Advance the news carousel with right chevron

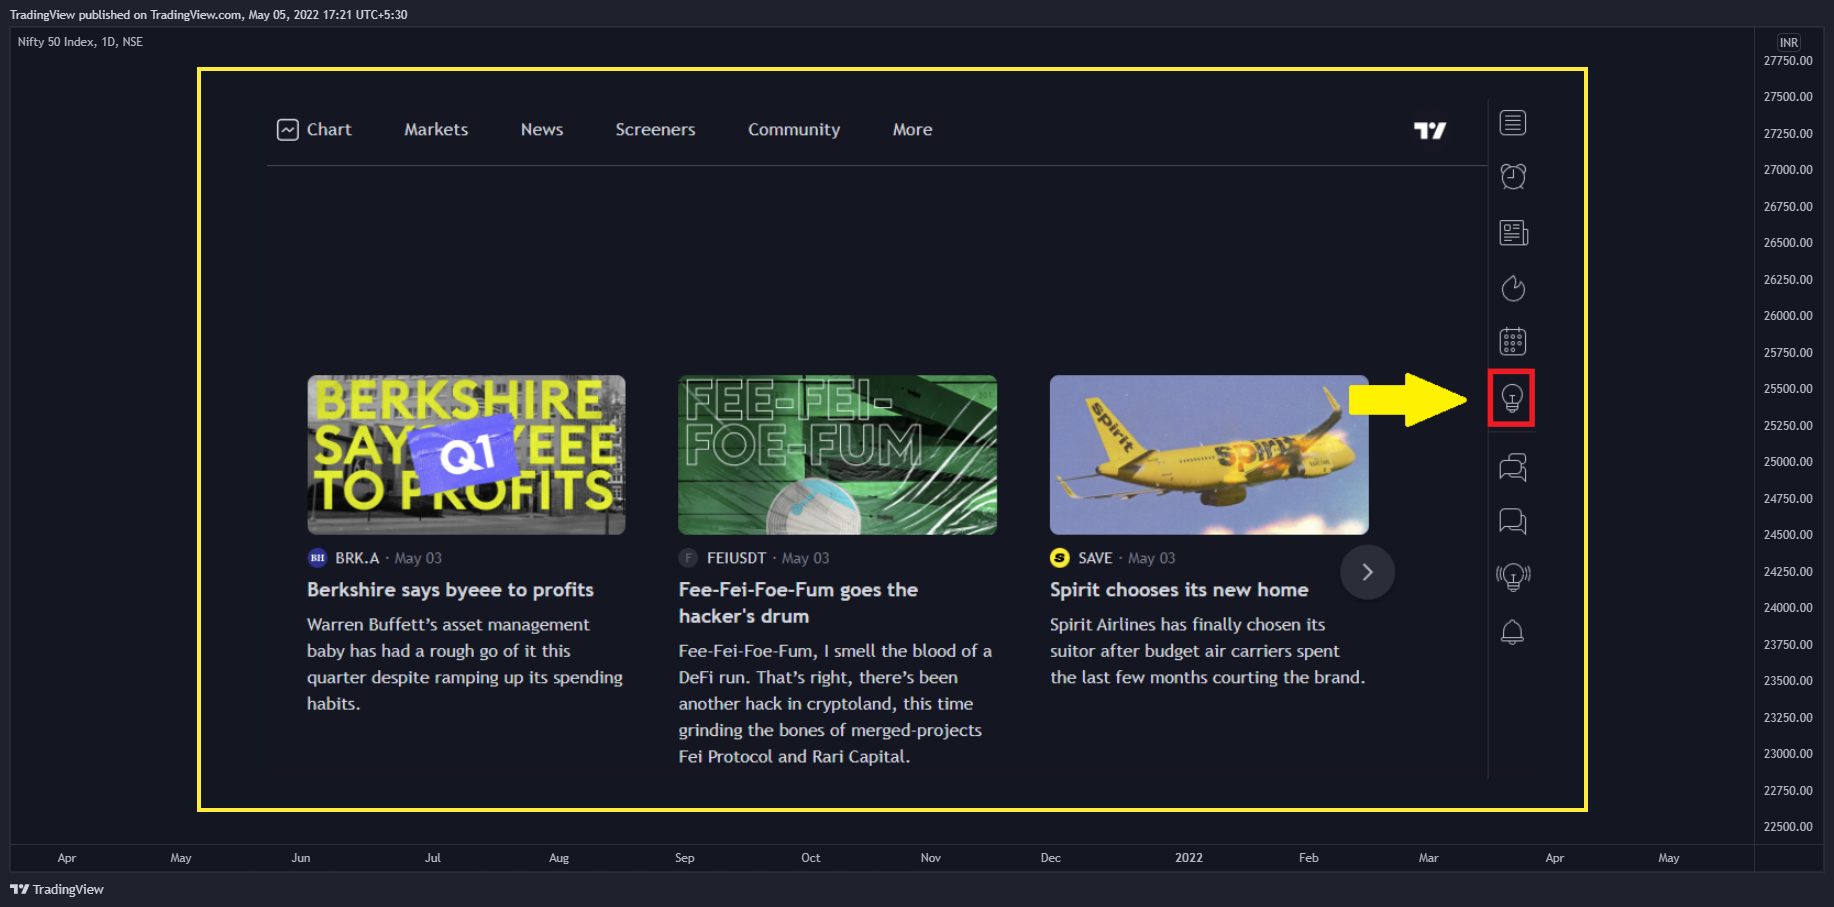(1367, 572)
